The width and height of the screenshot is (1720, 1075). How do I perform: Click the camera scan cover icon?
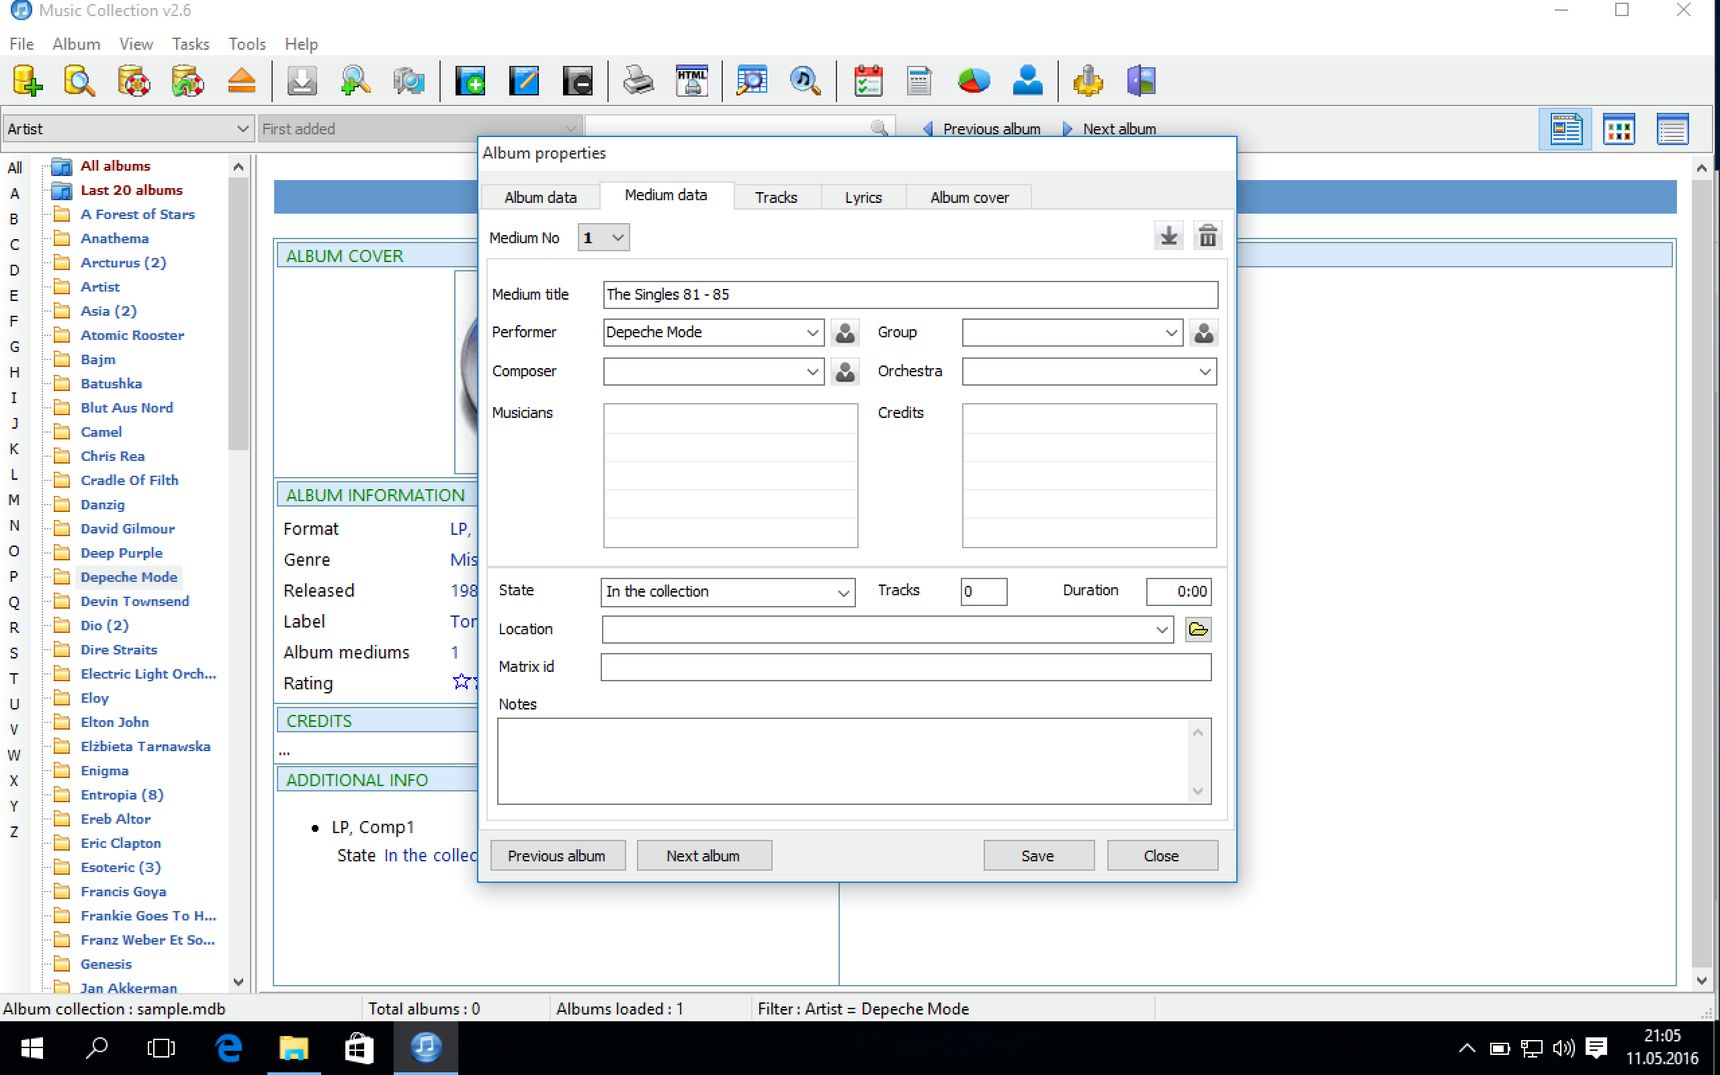coord(409,81)
